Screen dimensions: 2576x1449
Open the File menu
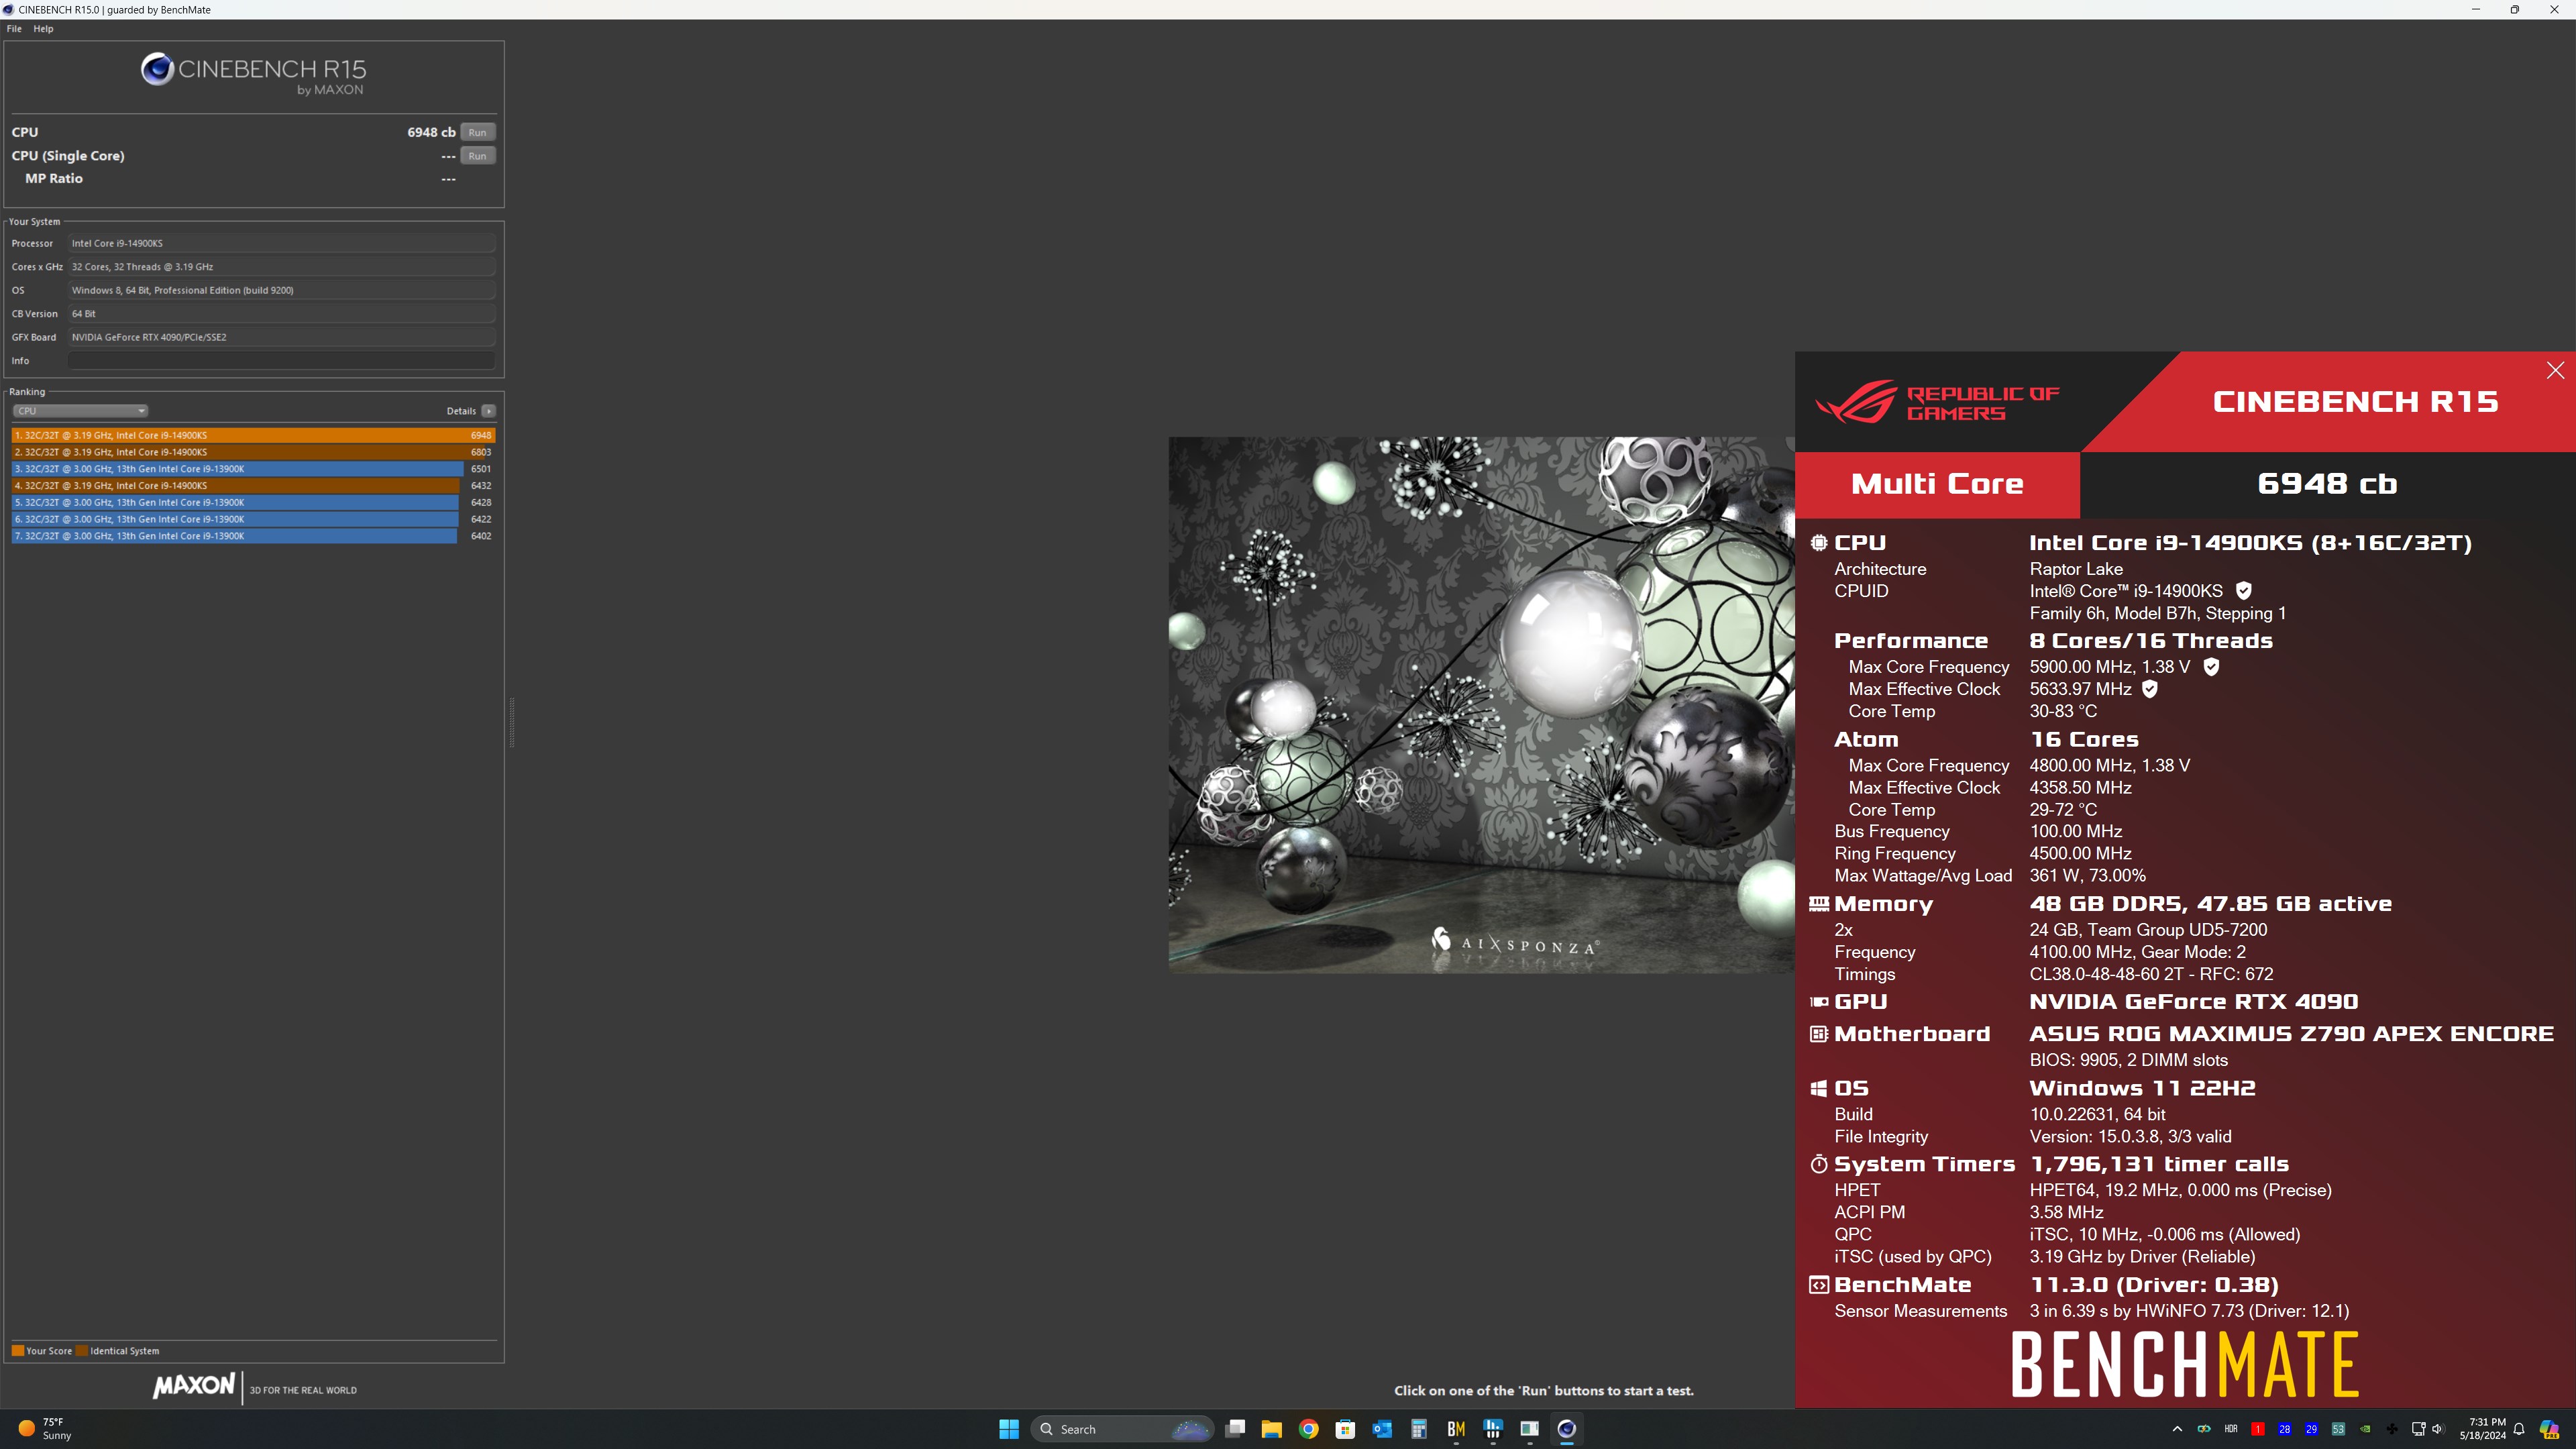click(x=14, y=29)
